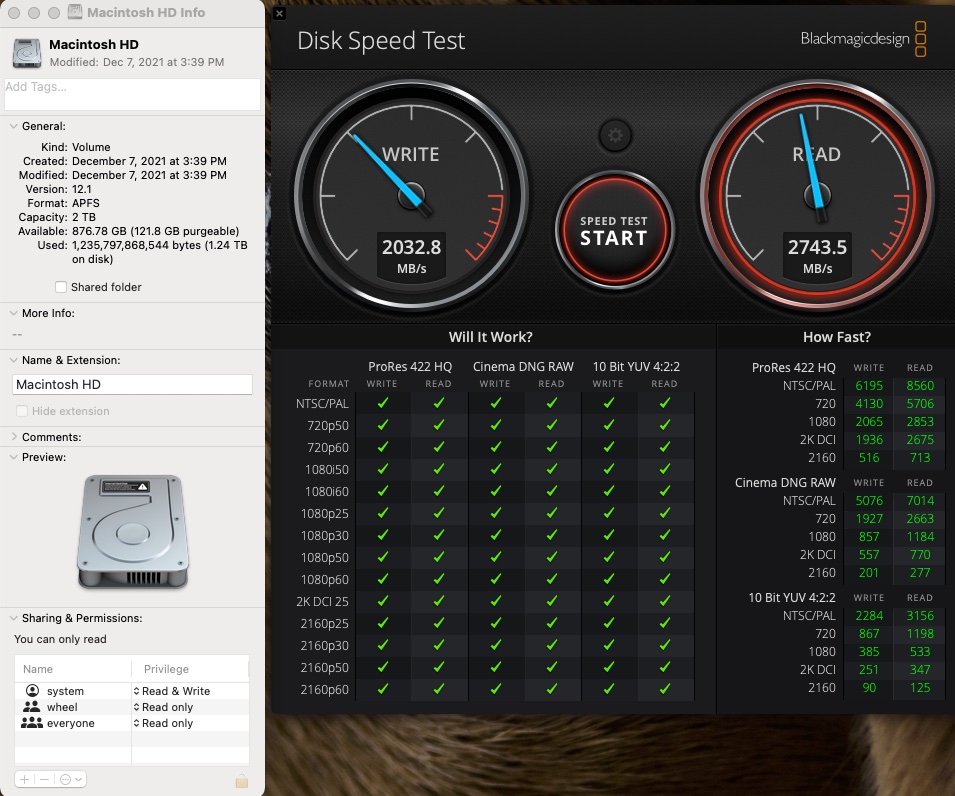The height and width of the screenshot is (796, 955).
Task: Click the lock icon in the Get Info window
Action: (x=241, y=779)
